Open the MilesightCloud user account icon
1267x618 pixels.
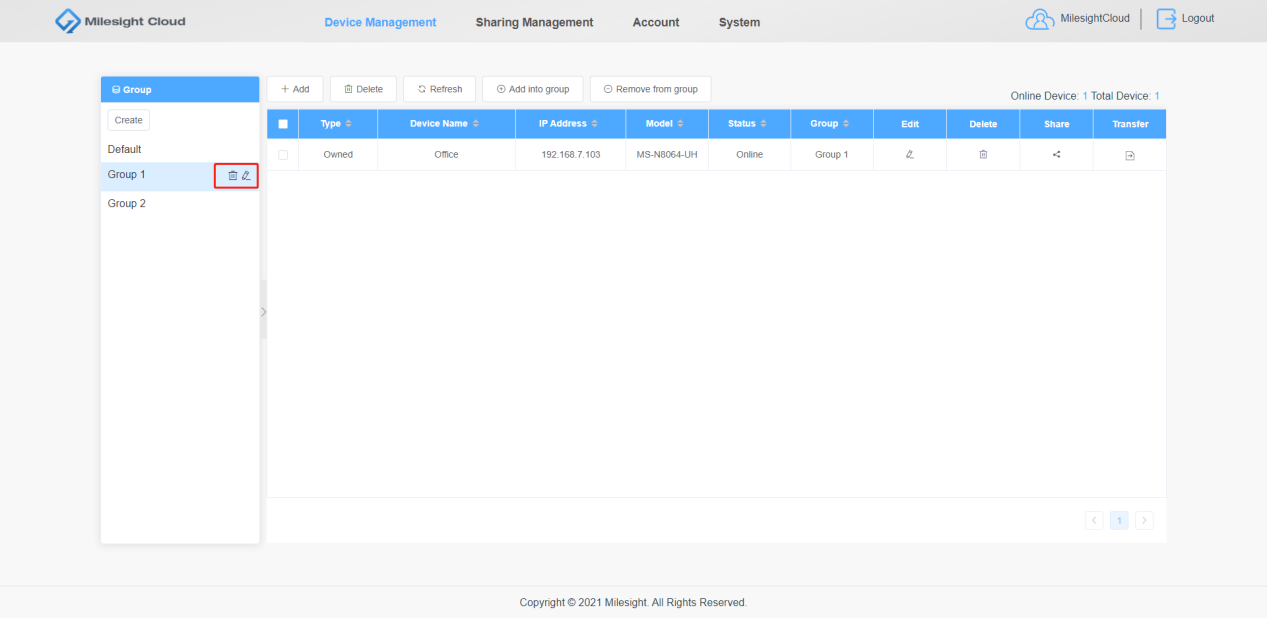[x=1040, y=20]
